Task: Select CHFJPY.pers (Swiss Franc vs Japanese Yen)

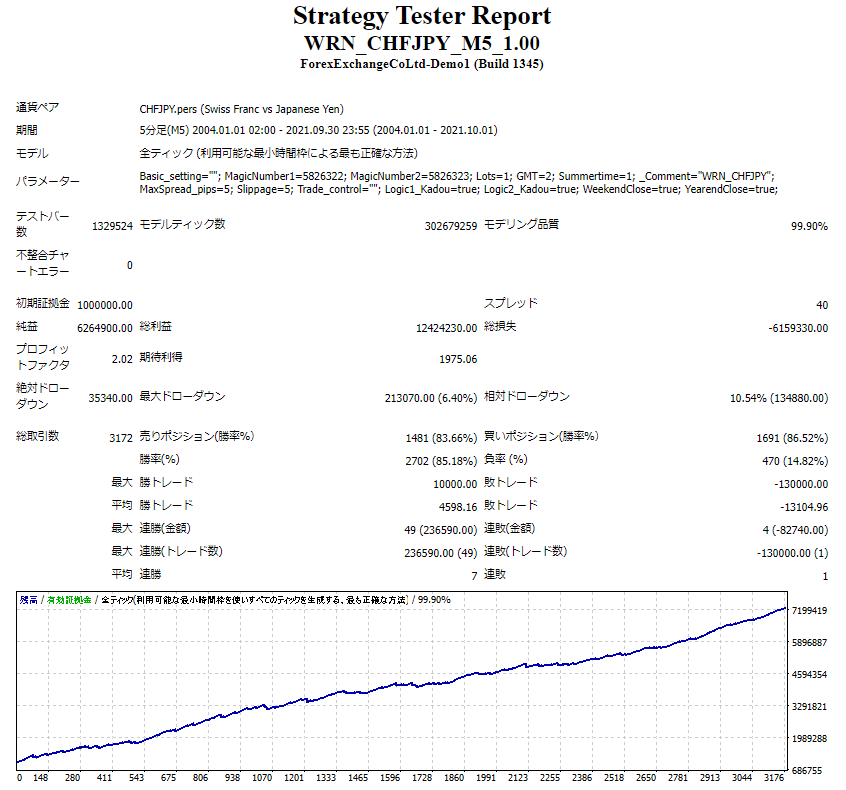Action: 241,109
